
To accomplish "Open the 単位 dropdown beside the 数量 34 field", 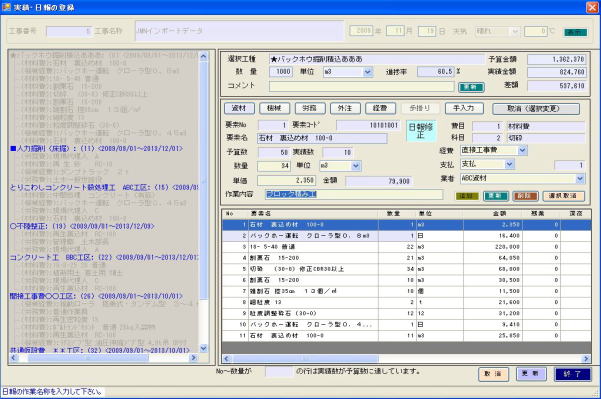I will click(356, 166).
